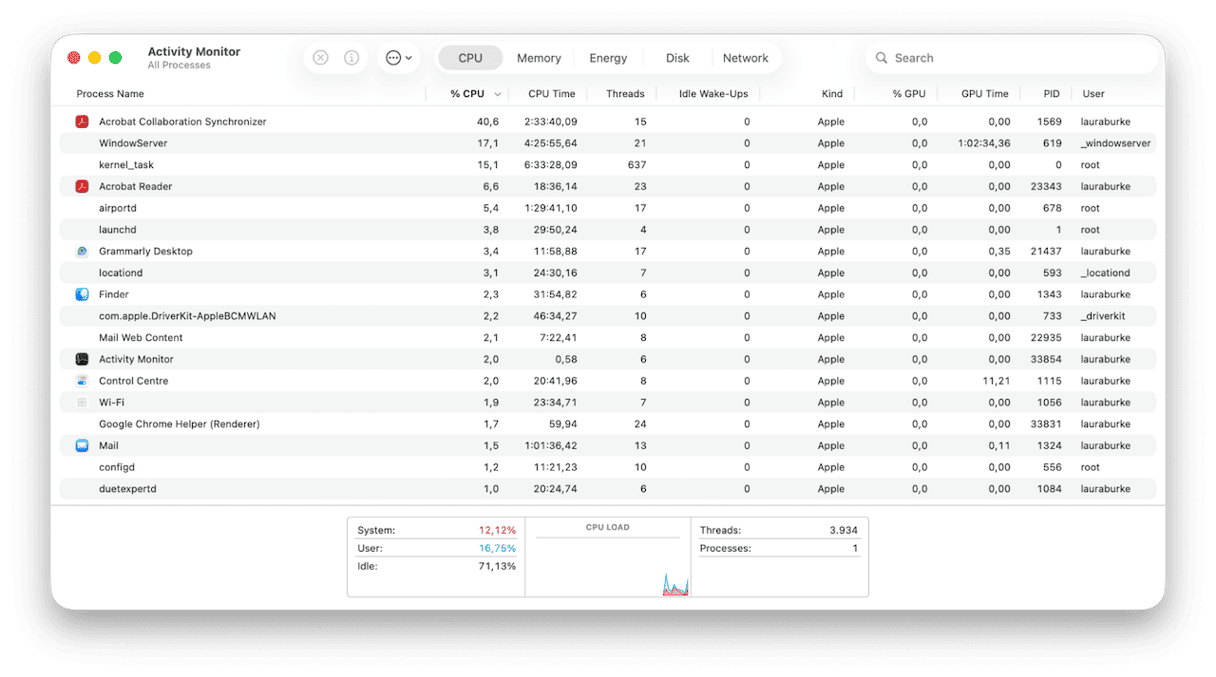This screenshot has width=1216, height=677.
Task: Click the chevron next to the % CPU header
Action: pos(496,93)
